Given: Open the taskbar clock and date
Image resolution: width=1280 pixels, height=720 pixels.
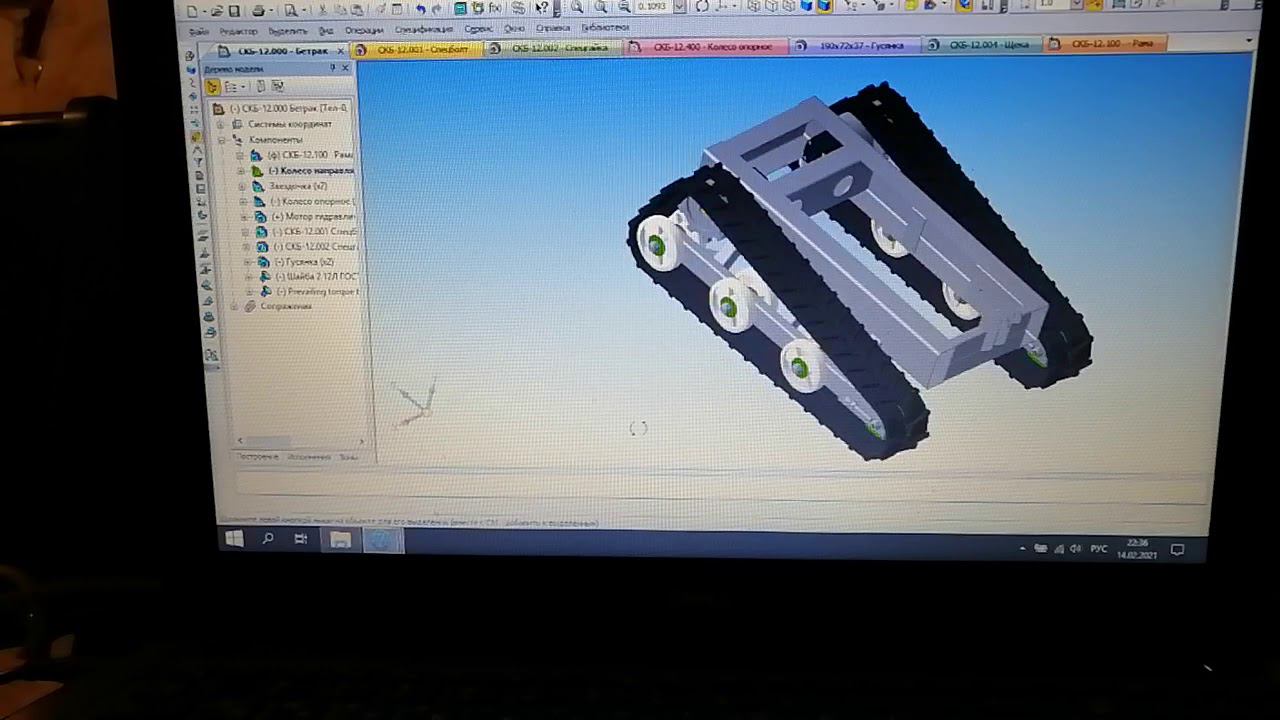Looking at the screenshot, I should tap(1137, 549).
